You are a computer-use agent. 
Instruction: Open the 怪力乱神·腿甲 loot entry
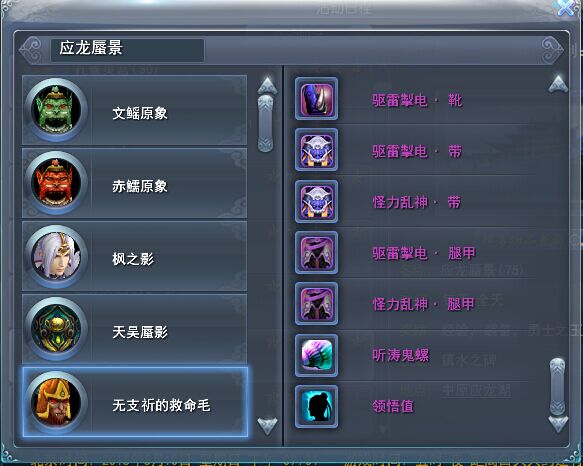click(x=424, y=304)
